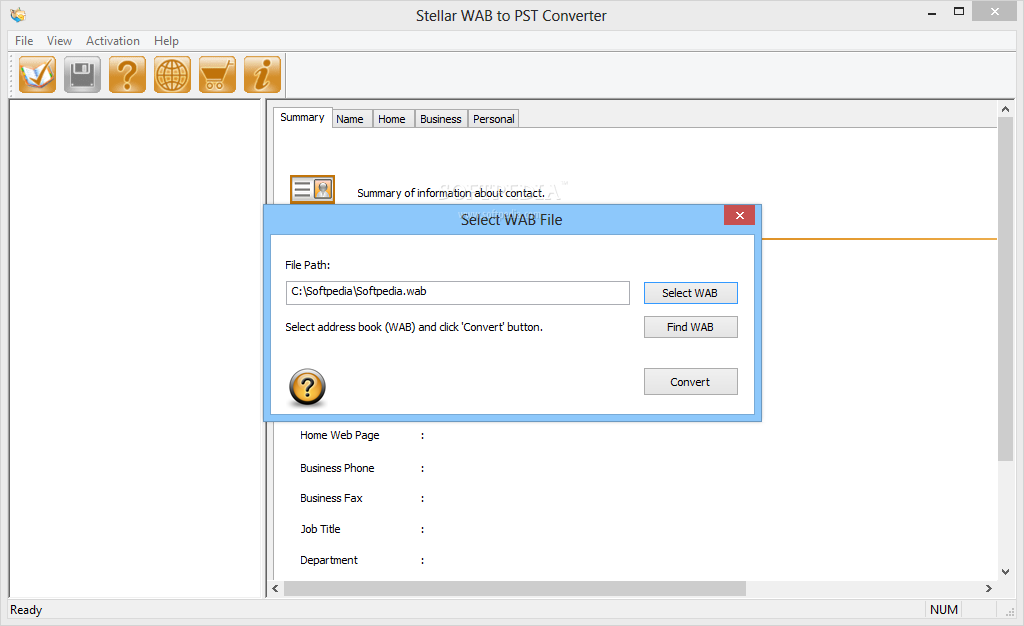Image resolution: width=1024 pixels, height=626 pixels.
Task: Click the Select WAB file toolbar icon
Action: (37, 74)
